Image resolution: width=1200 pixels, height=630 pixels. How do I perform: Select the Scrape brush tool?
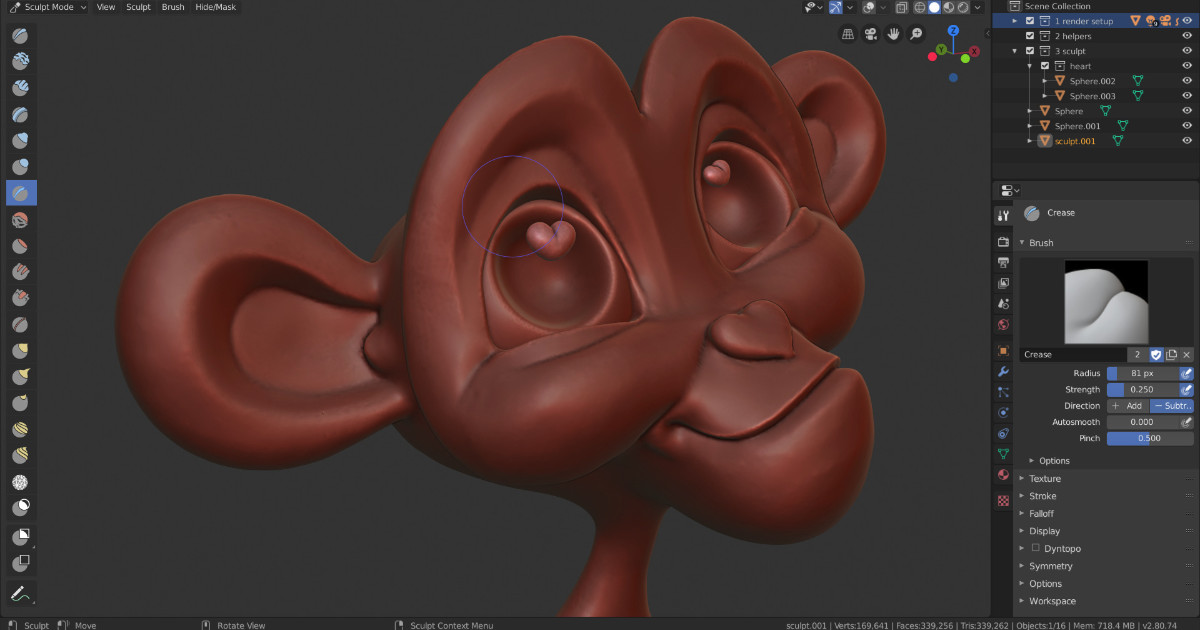pos(21,298)
